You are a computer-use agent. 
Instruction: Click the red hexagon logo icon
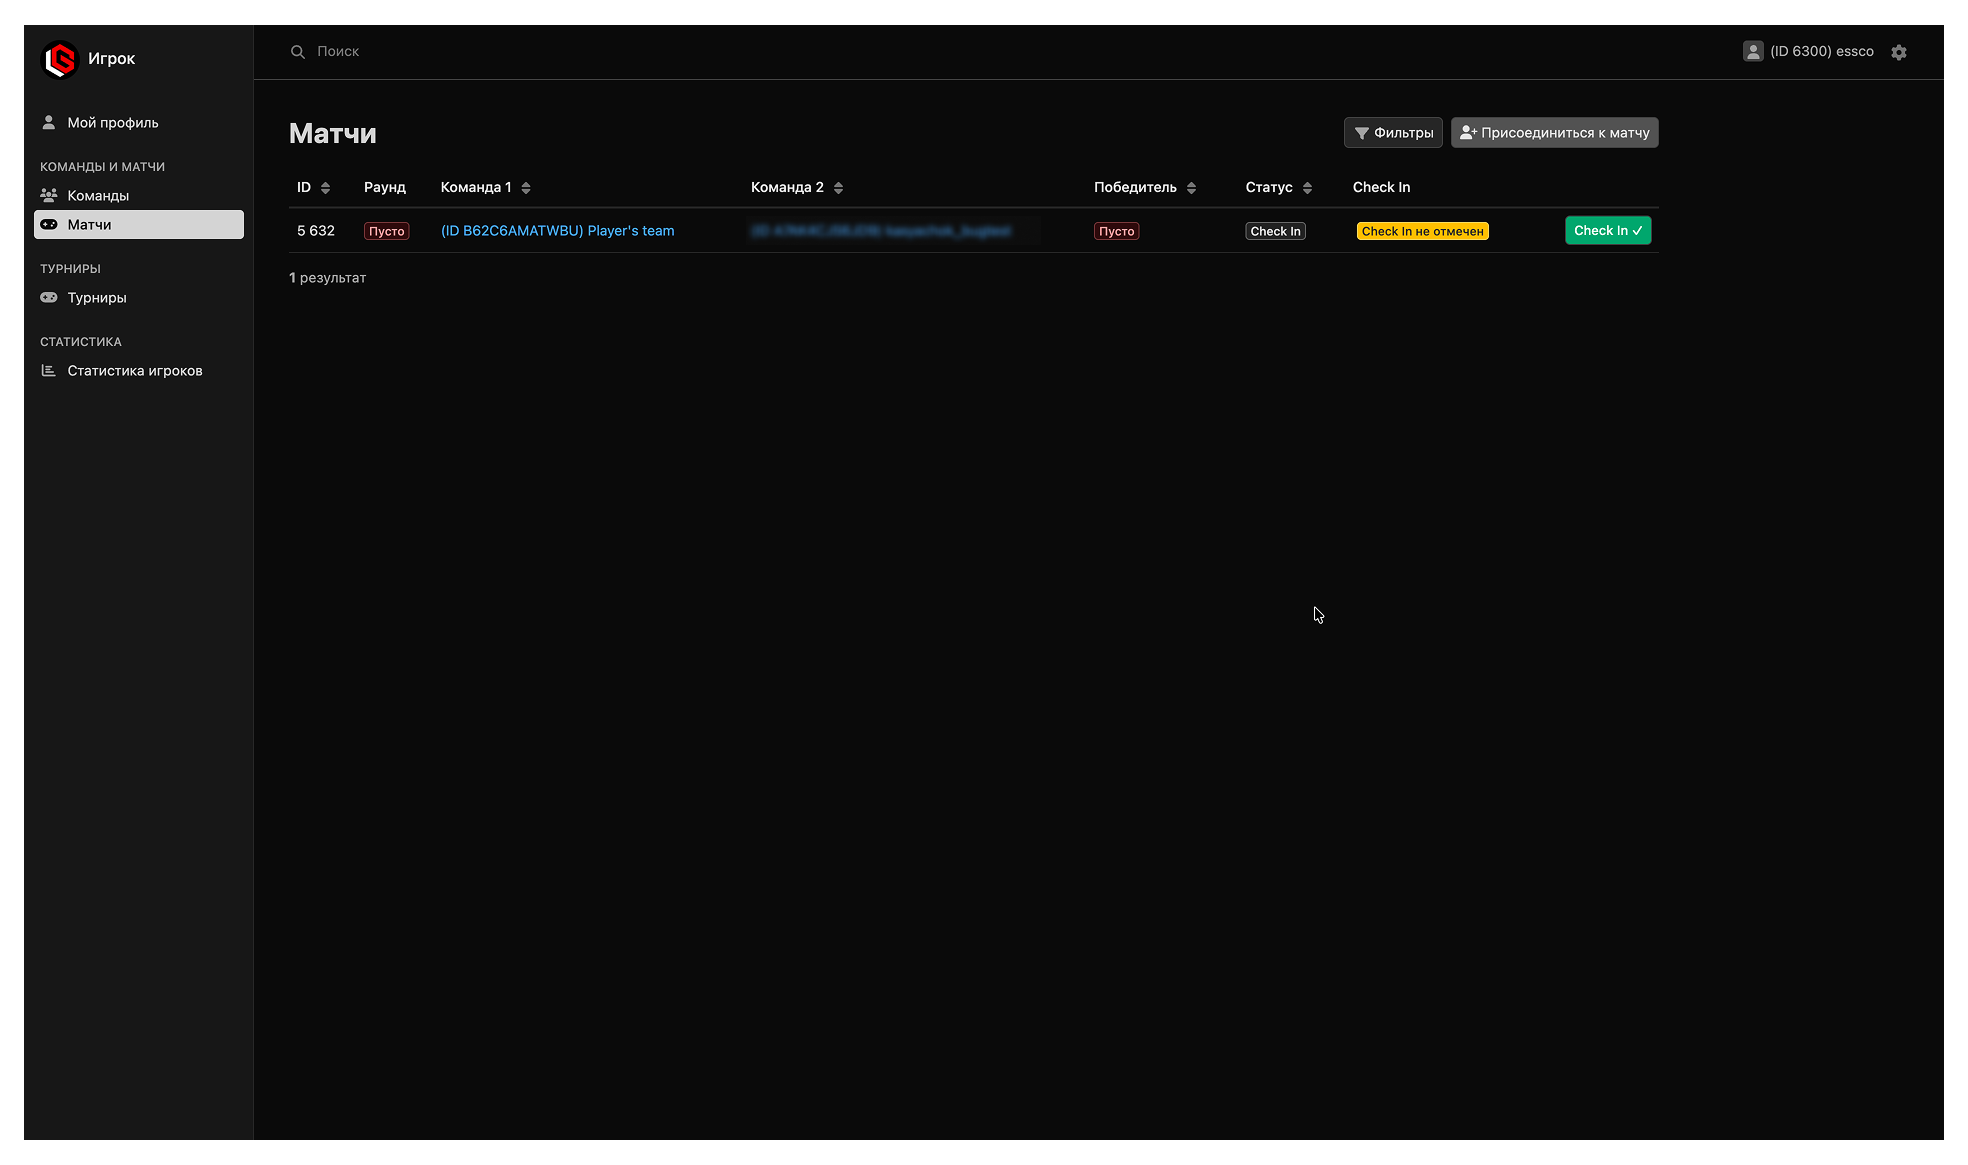pyautogui.click(x=60, y=59)
